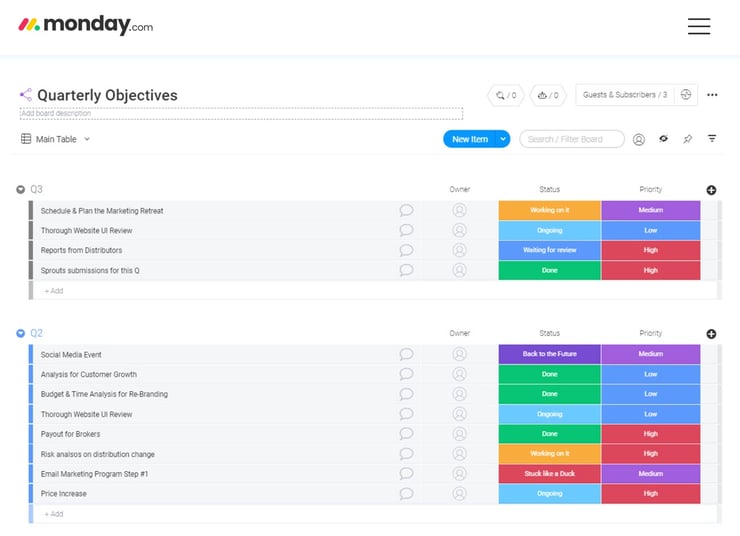Change the 'Stuck like a Duck' status cell
The image size is (740, 536).
point(549,474)
